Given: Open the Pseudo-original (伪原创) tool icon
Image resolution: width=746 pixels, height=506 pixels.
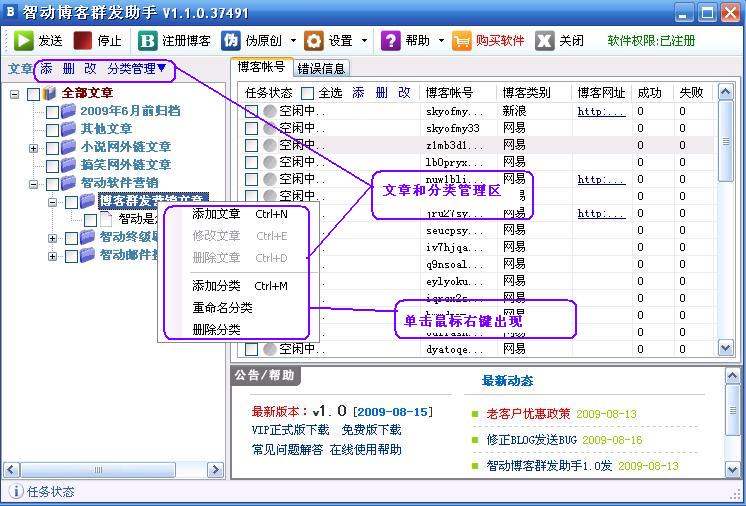Looking at the screenshot, I should (231, 41).
